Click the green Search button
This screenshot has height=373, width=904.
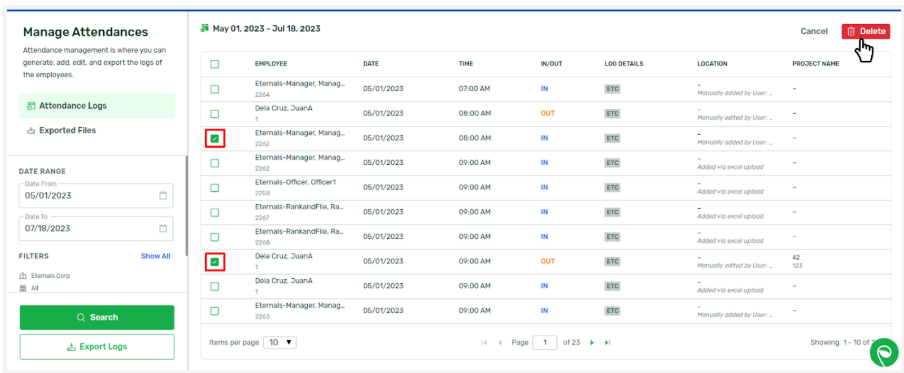tap(97, 318)
